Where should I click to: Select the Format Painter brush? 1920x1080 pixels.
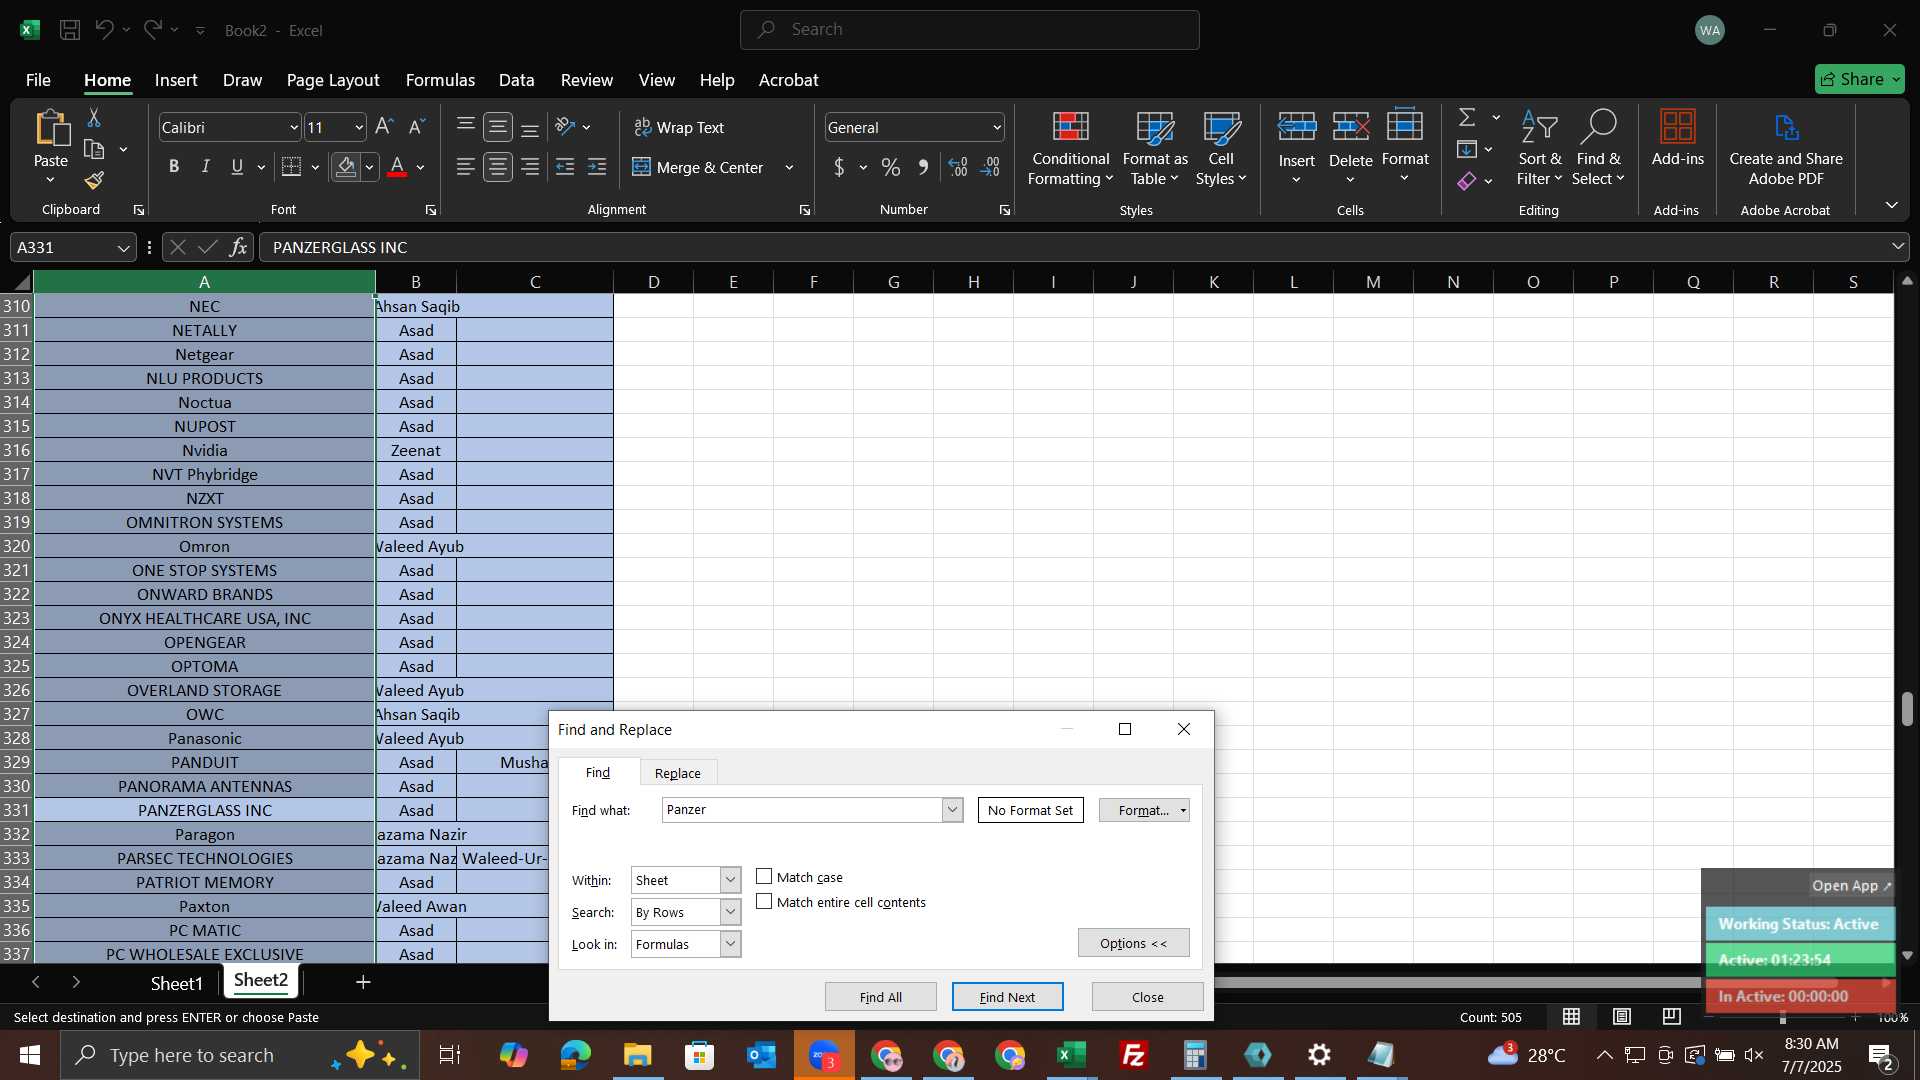click(94, 181)
